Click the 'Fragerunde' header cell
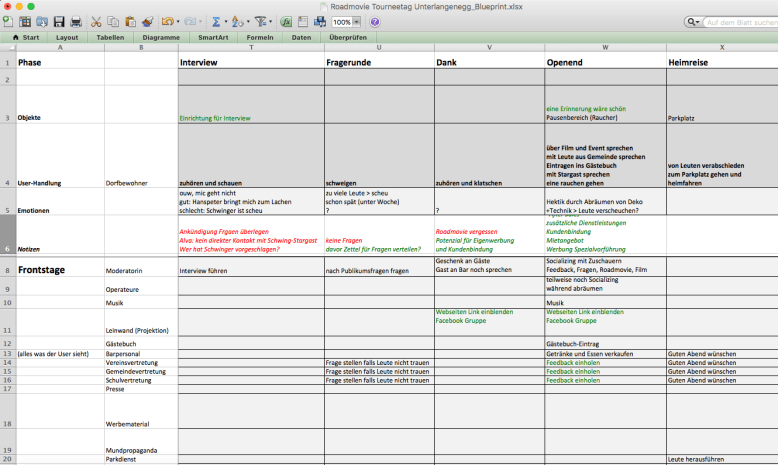 click(x=379, y=62)
